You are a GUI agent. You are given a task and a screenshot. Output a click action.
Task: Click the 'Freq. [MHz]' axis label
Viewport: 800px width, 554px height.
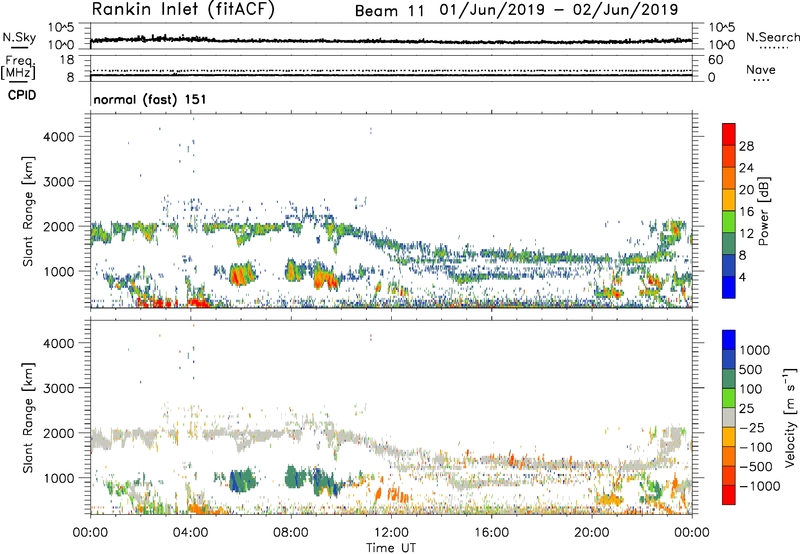point(18,68)
